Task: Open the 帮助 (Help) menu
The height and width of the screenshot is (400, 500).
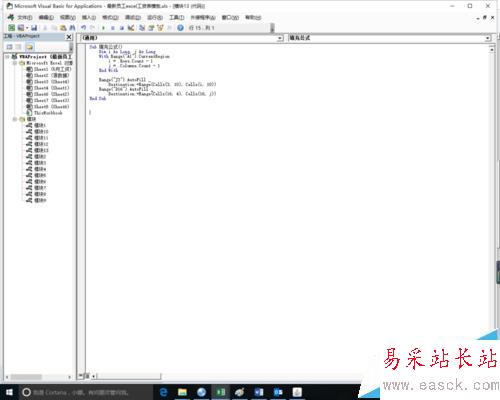Action: (x=253, y=17)
